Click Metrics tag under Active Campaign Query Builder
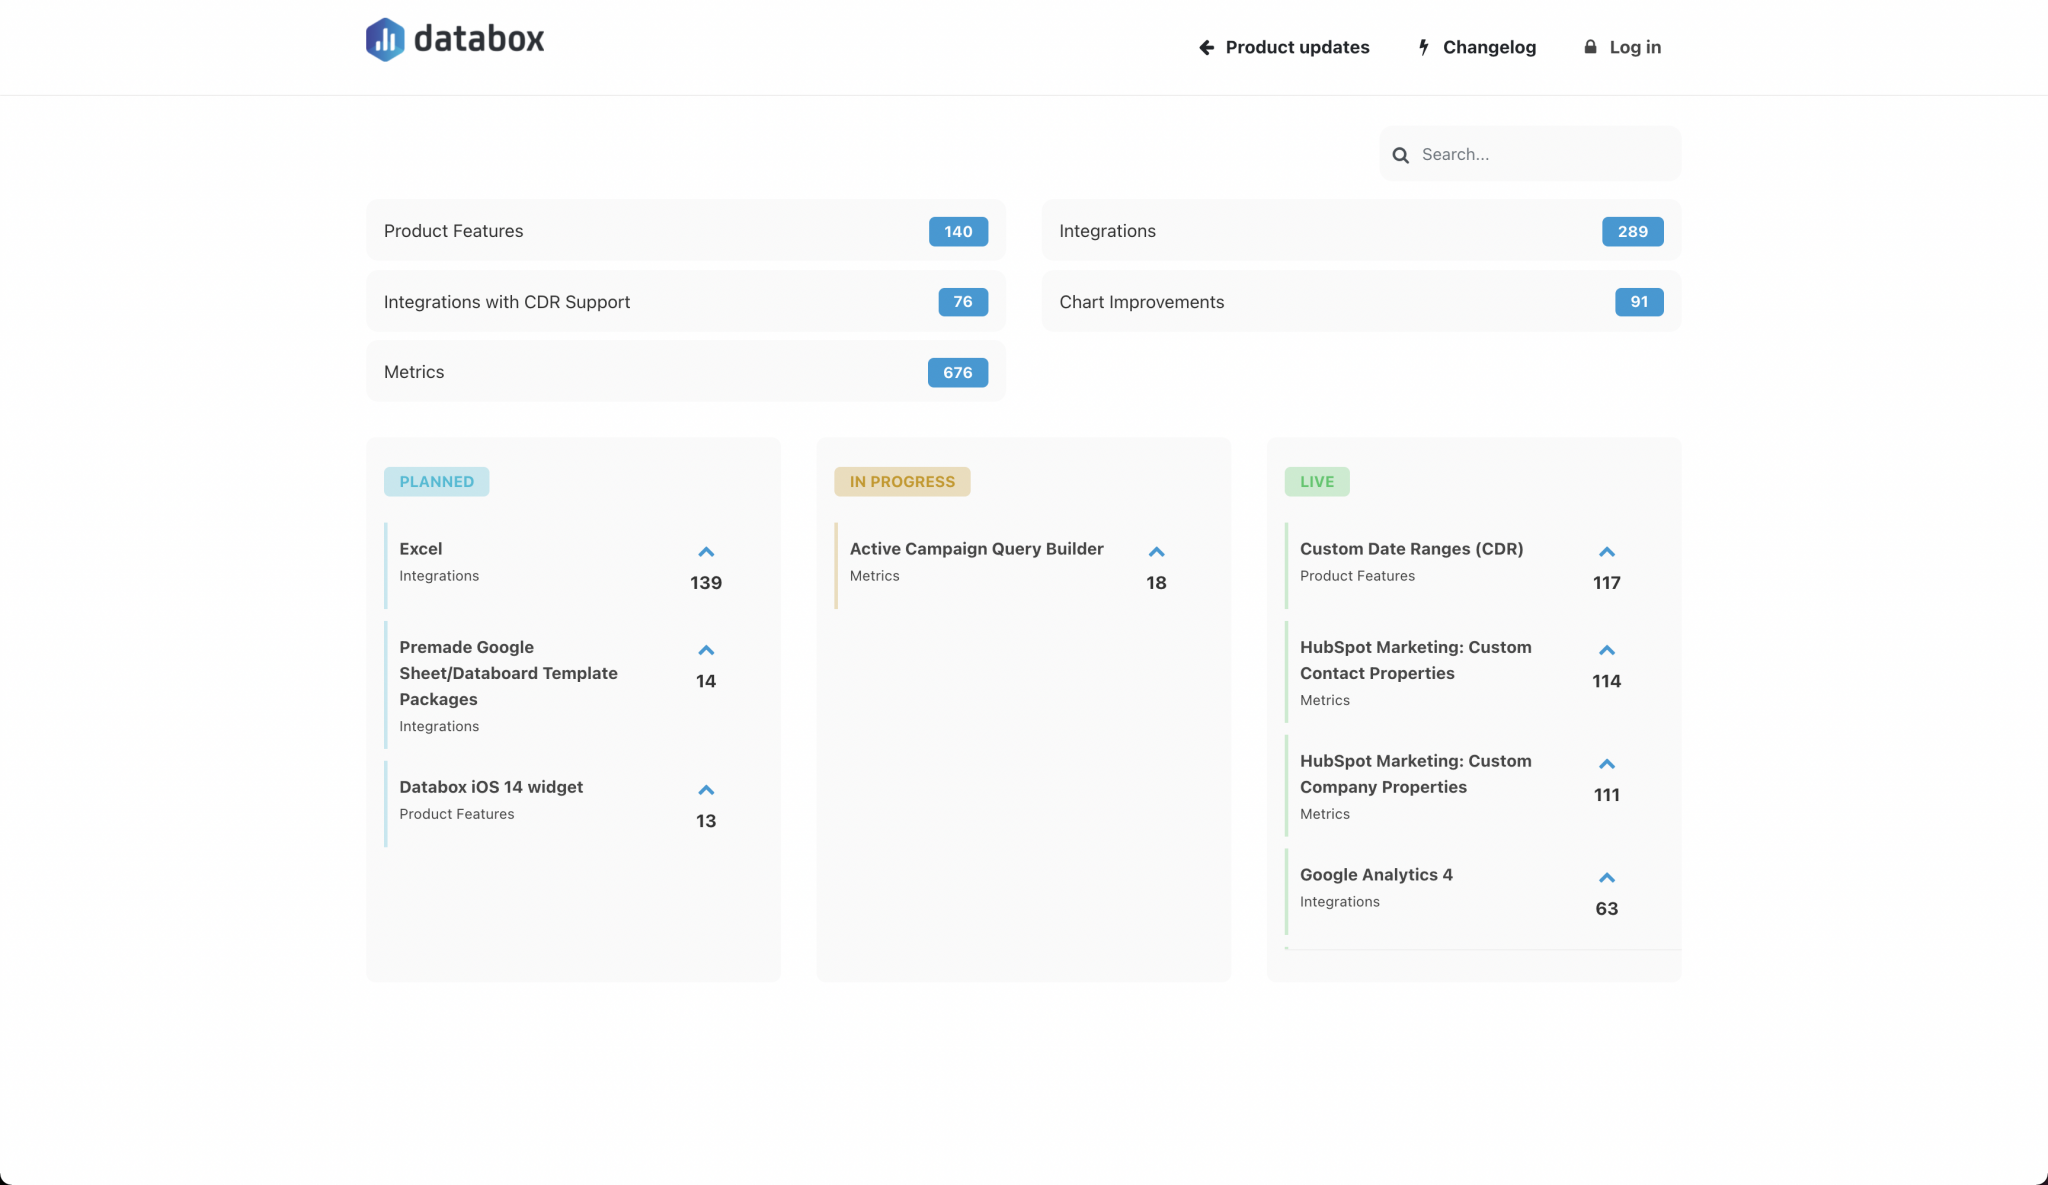 (874, 576)
